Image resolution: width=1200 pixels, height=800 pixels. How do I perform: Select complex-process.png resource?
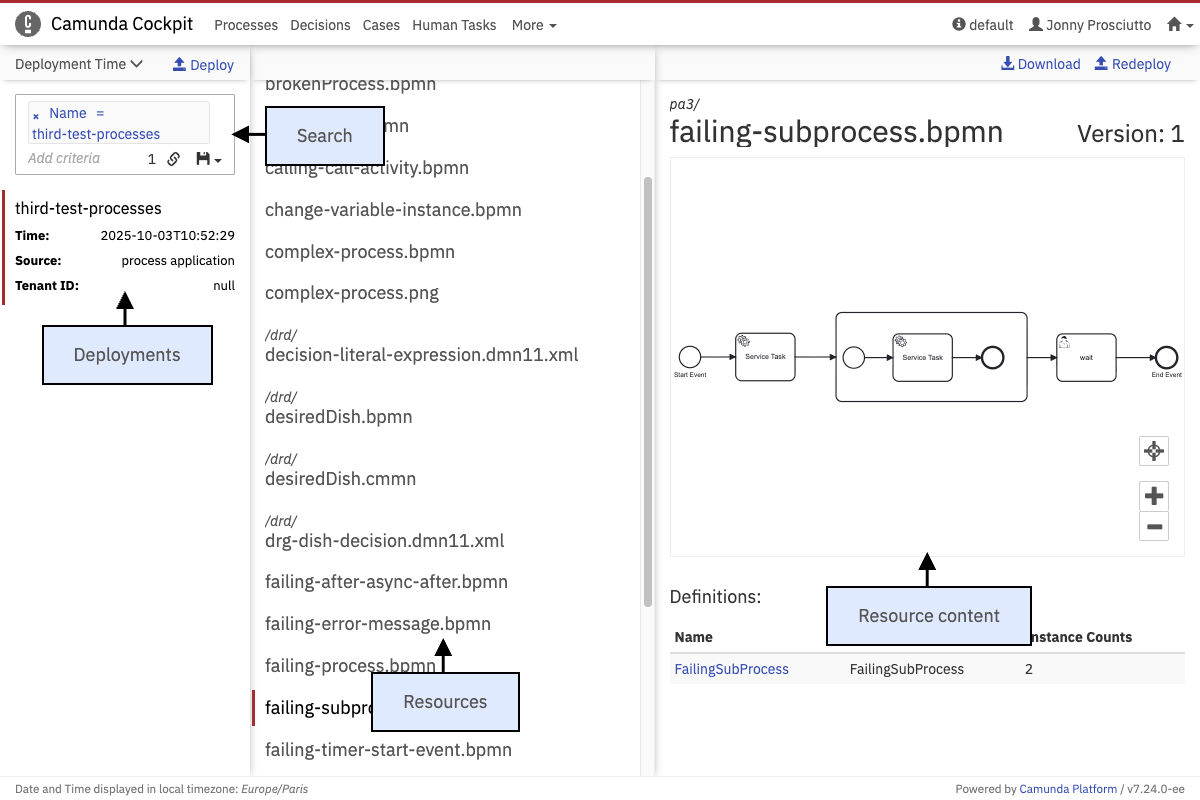[352, 293]
